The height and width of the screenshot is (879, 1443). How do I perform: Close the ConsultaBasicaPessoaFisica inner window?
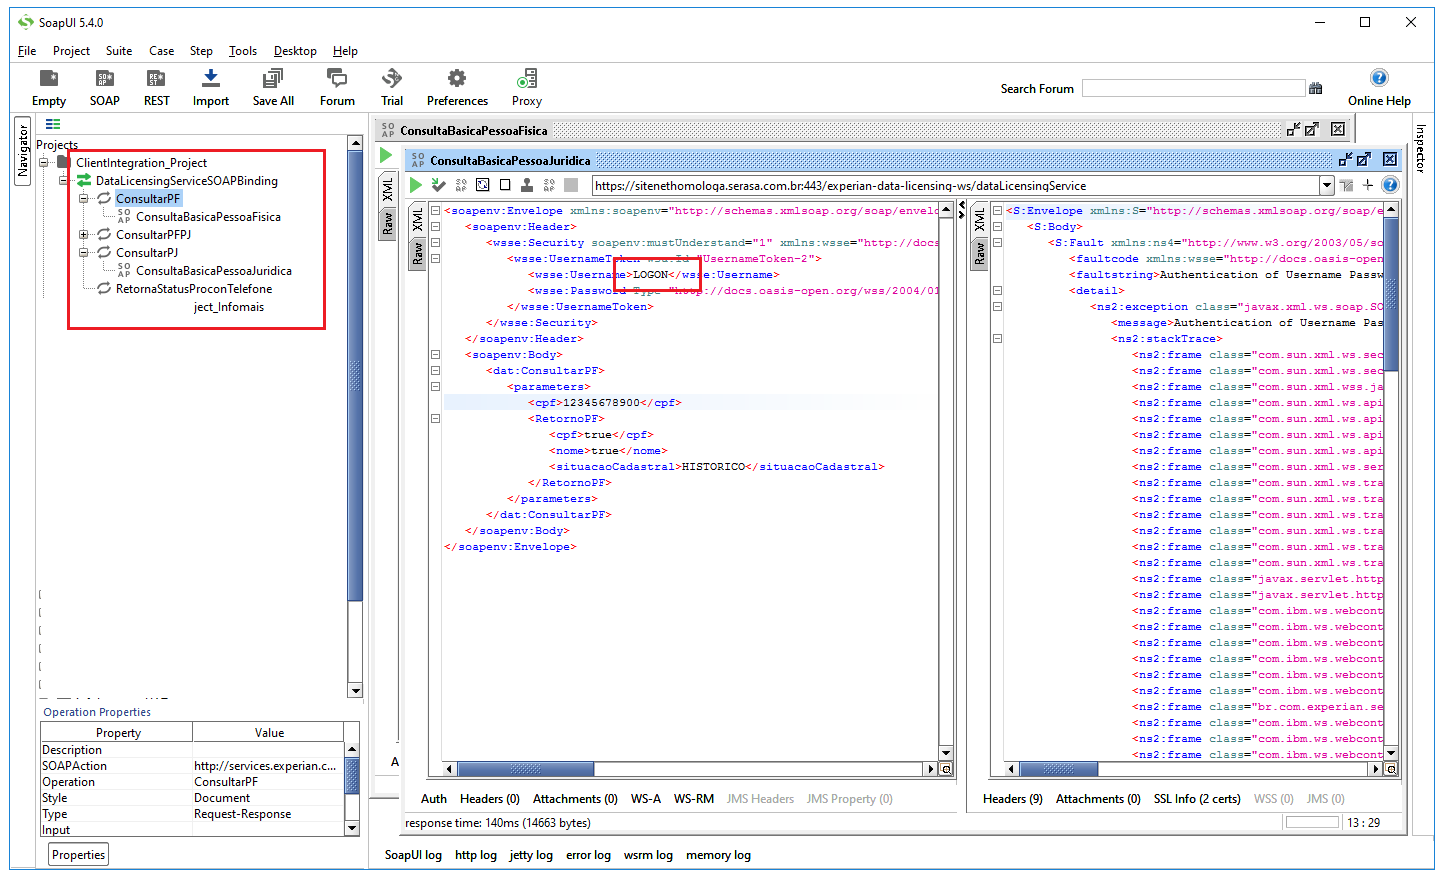click(1338, 129)
